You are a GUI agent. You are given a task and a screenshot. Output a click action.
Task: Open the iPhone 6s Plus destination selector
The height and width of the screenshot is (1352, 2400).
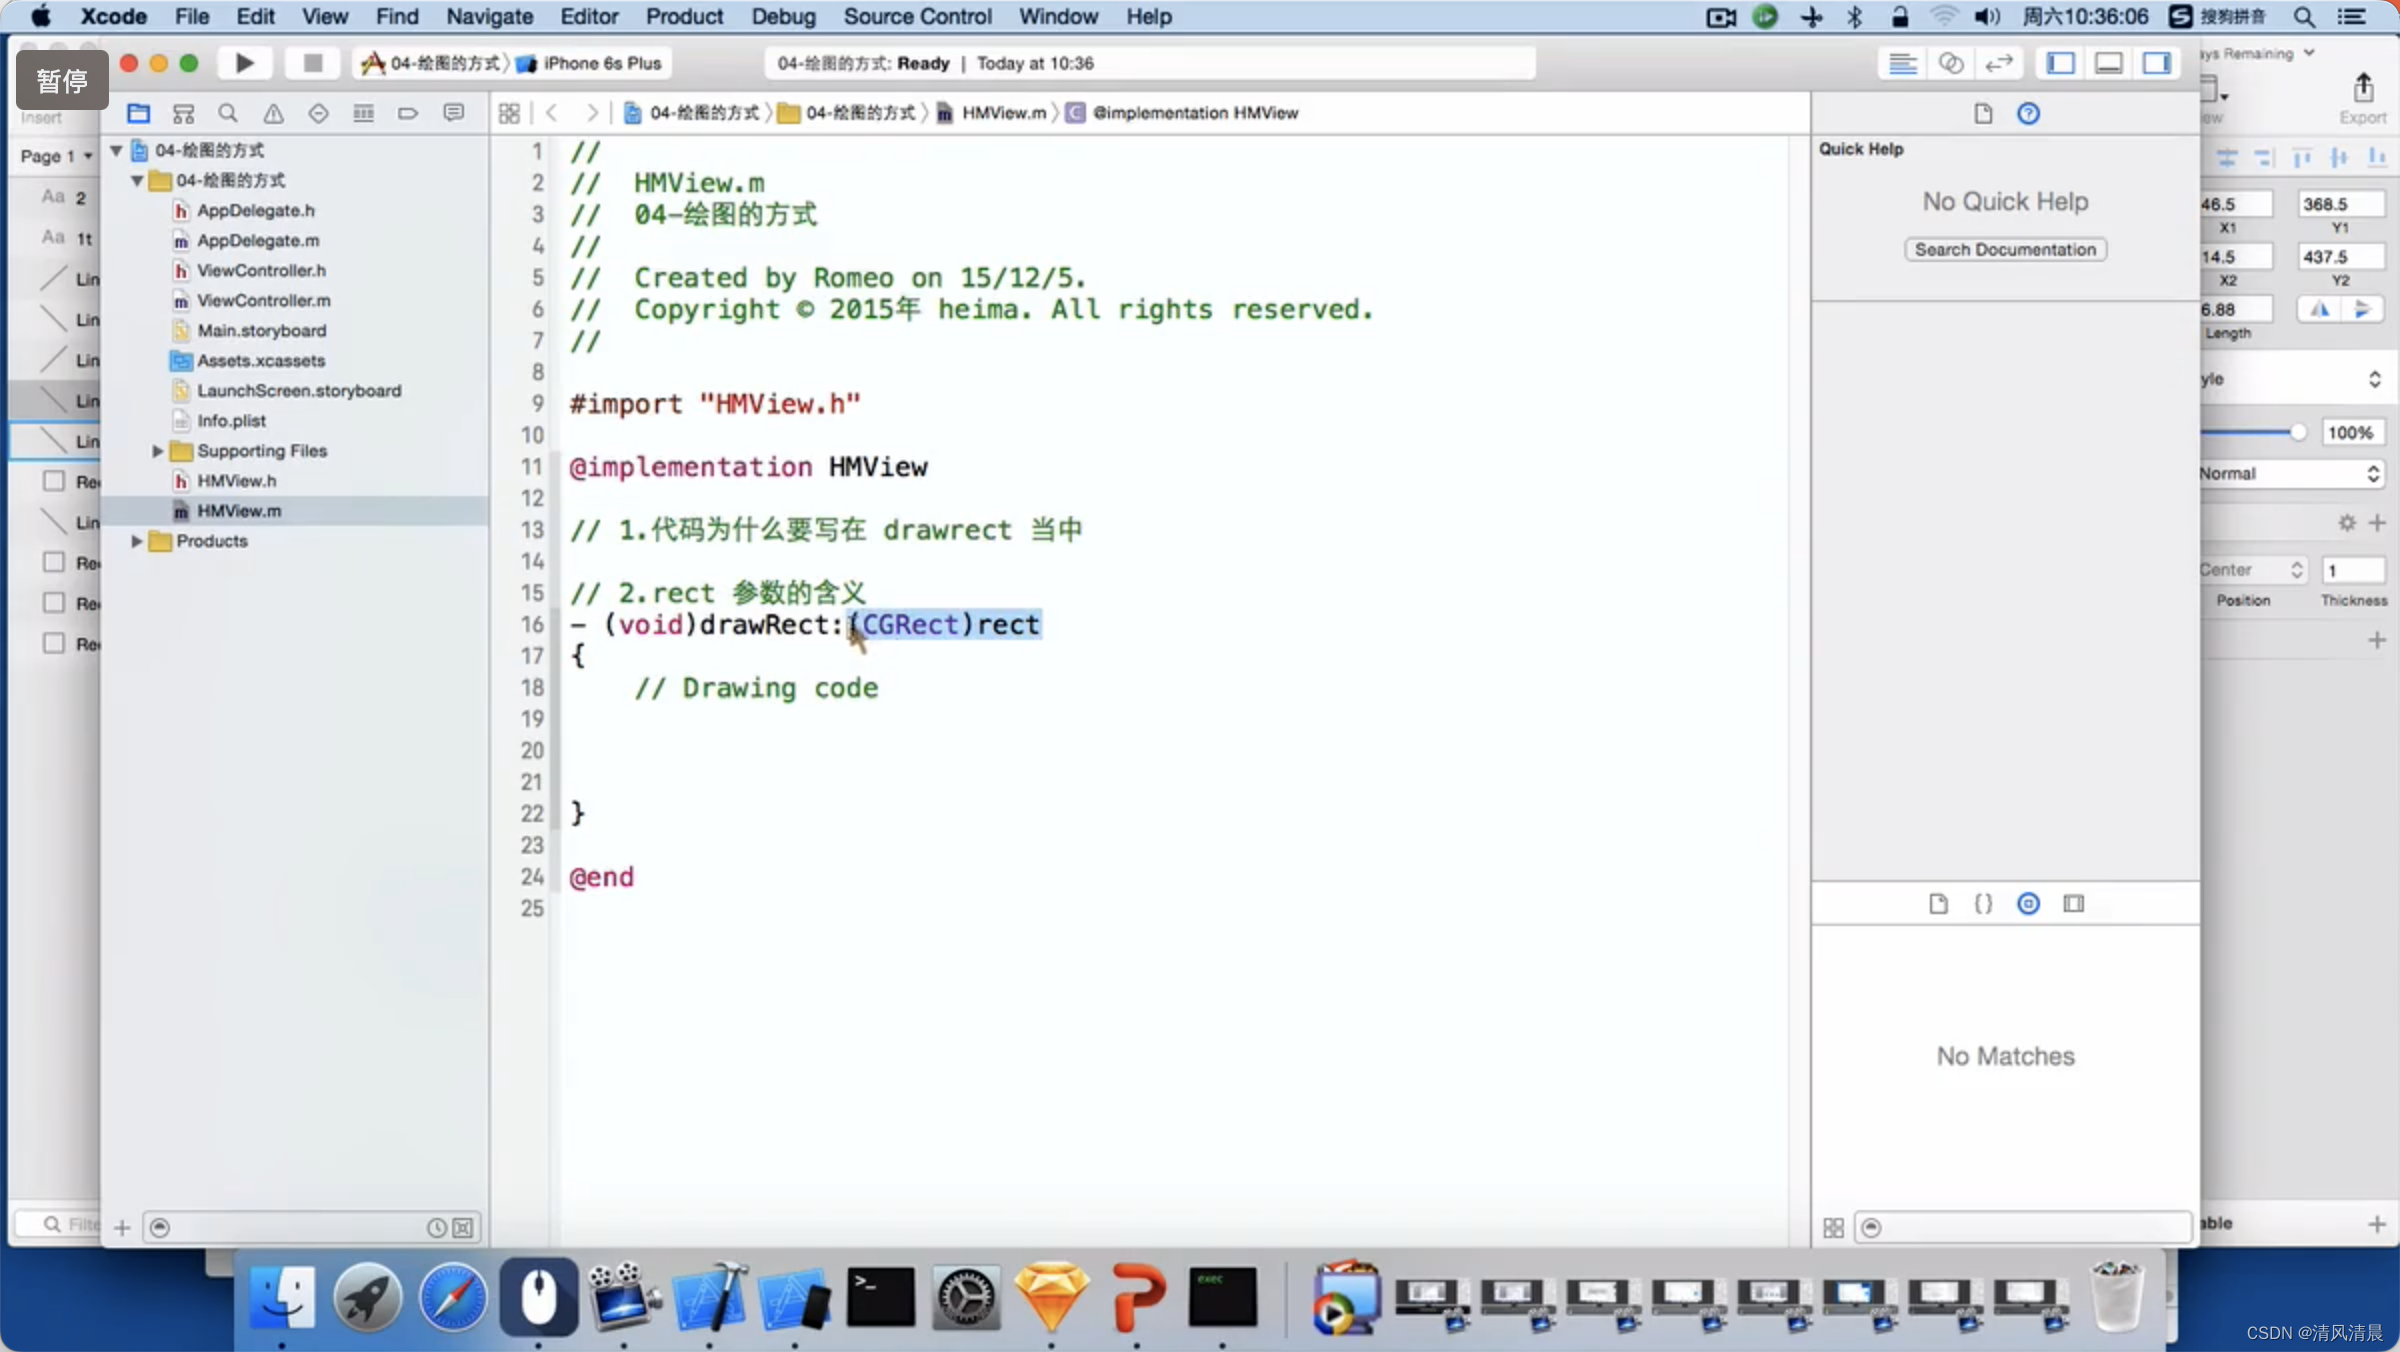coord(590,63)
